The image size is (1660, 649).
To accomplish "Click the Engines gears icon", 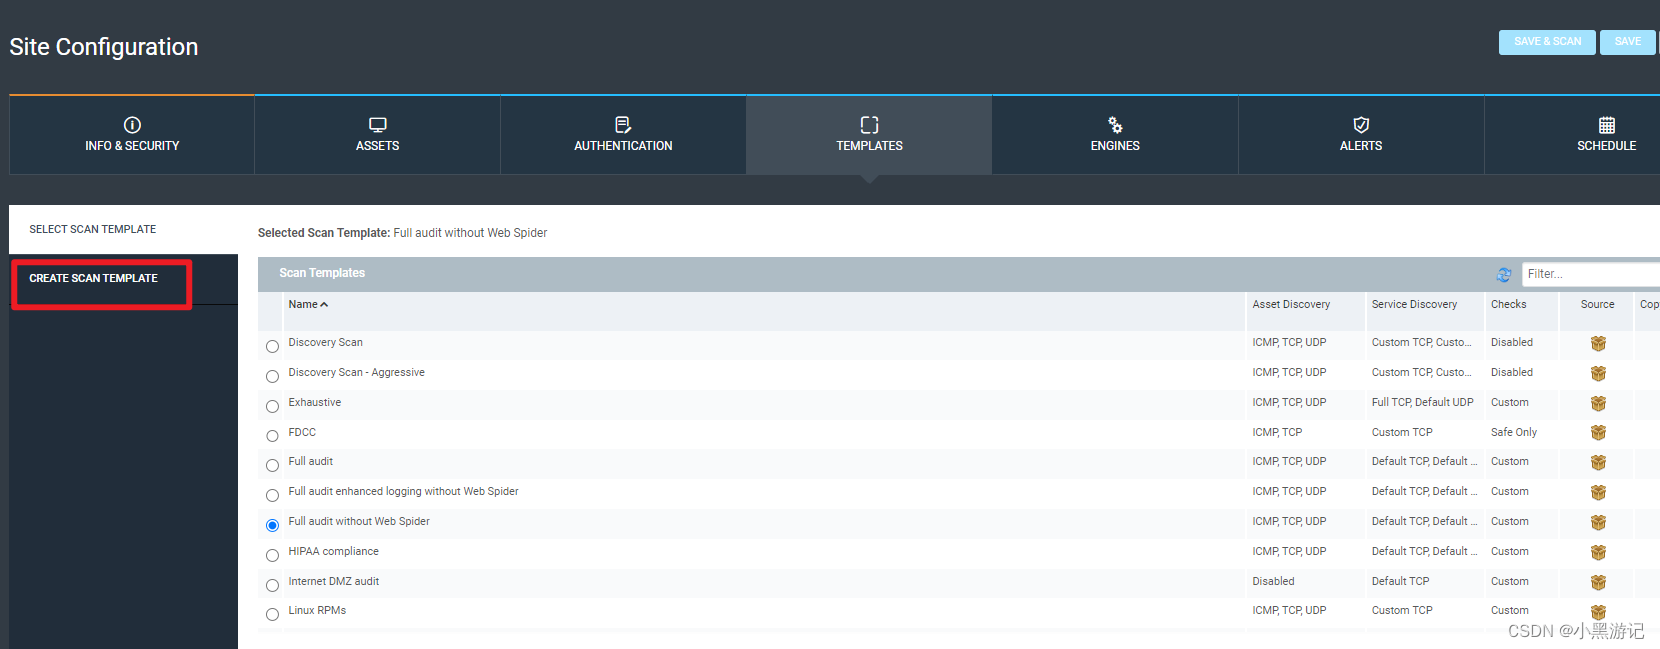I will point(1115,125).
